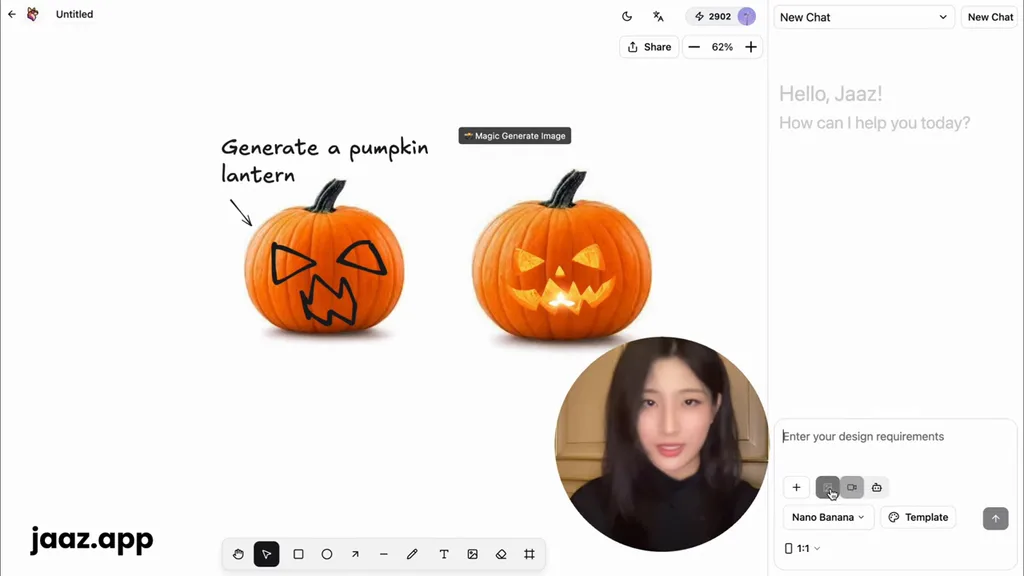Open the 1:1 aspect ratio dropdown
This screenshot has width=1024, height=576.
pyautogui.click(x=803, y=549)
